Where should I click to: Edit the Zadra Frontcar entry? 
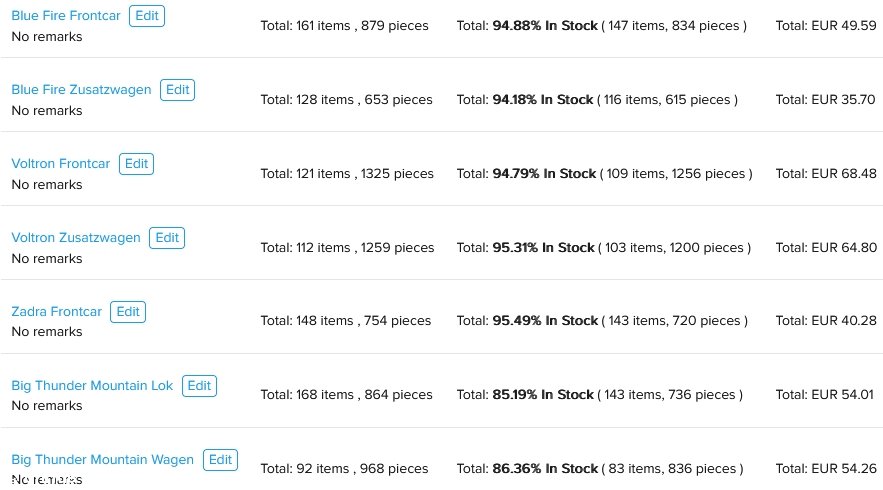(x=128, y=311)
